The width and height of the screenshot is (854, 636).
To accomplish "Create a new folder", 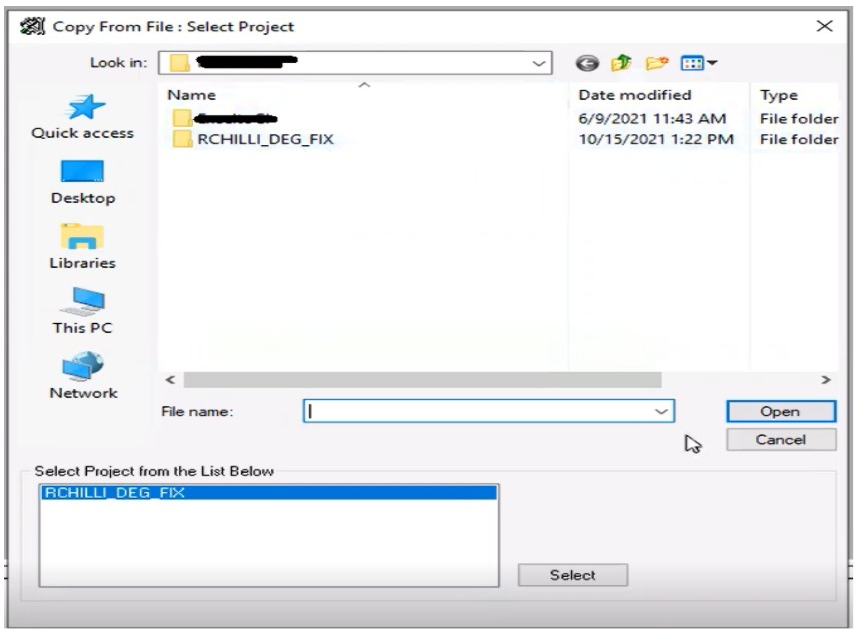I will [x=657, y=63].
